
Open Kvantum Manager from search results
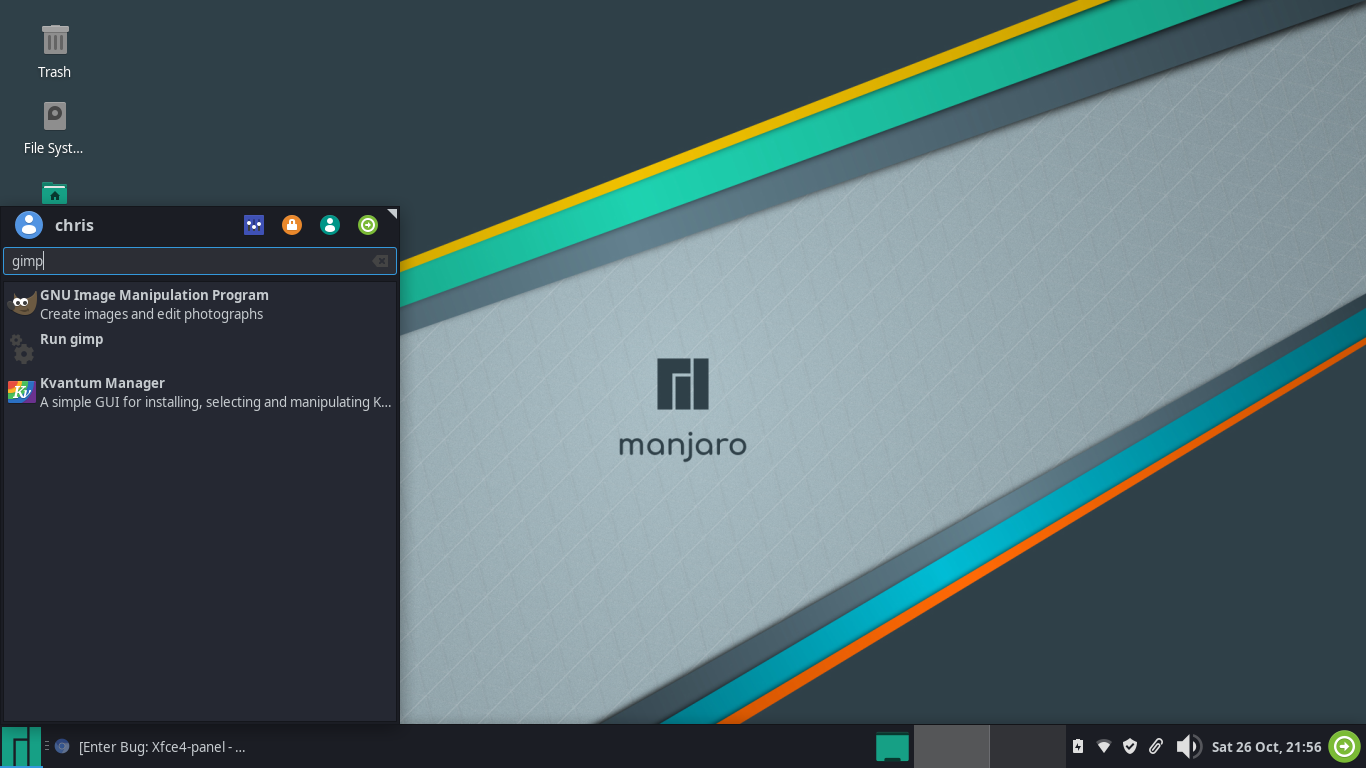pos(102,392)
